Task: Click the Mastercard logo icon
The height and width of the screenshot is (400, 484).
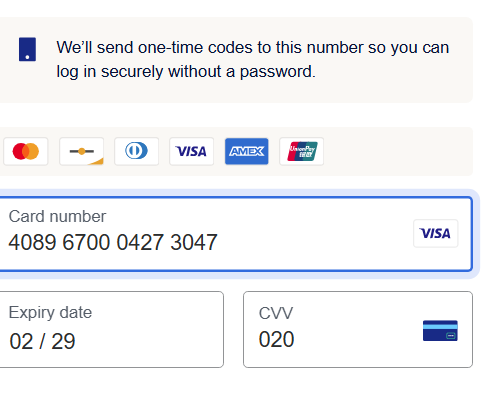Action: pyautogui.click(x=26, y=151)
